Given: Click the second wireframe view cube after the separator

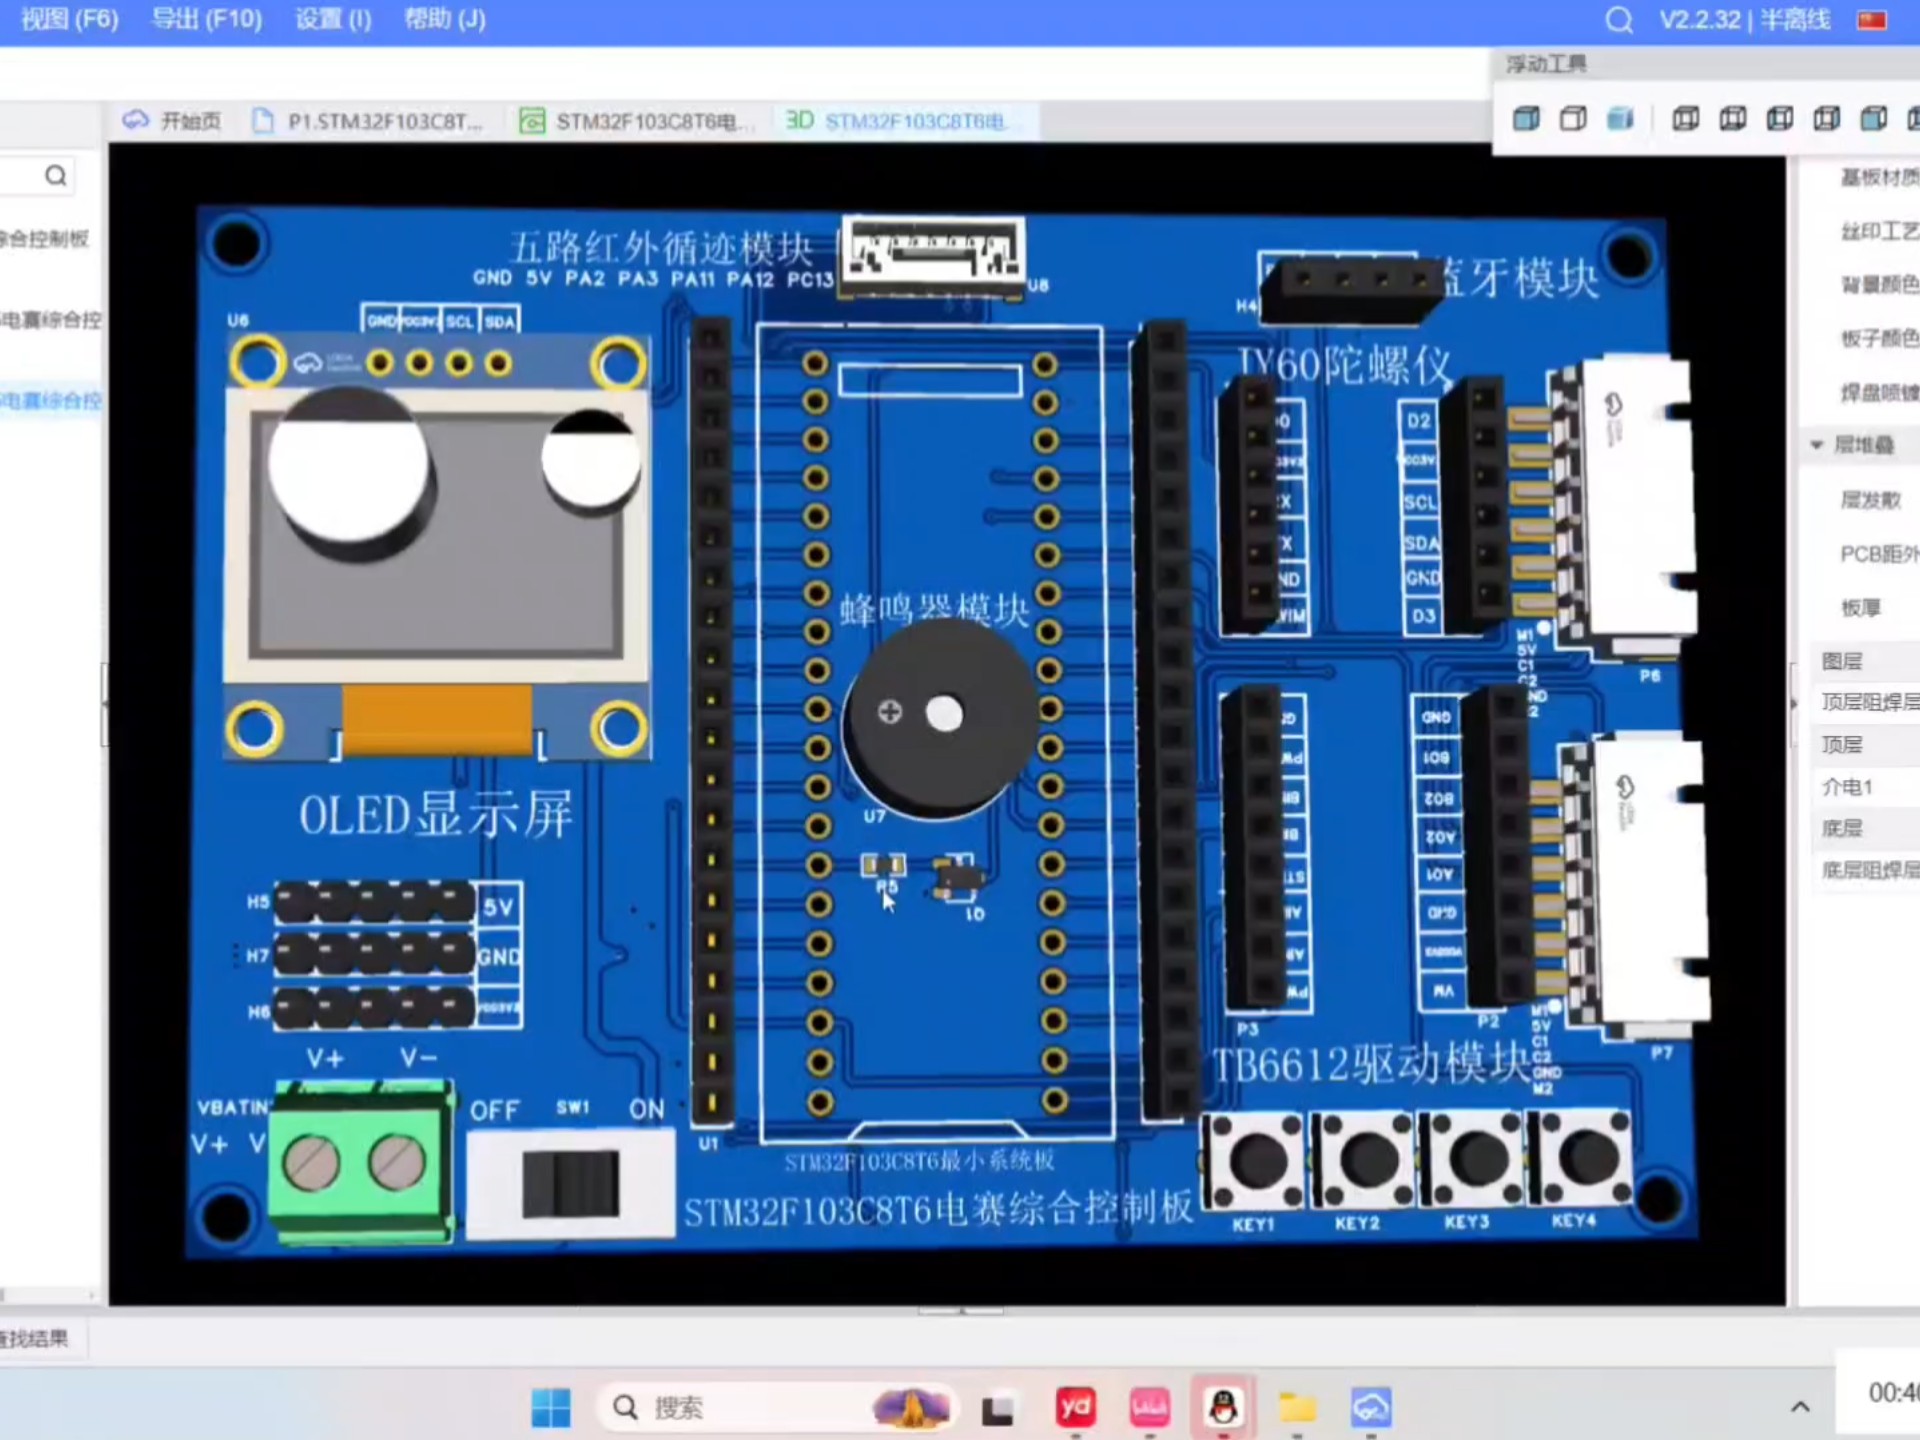Looking at the screenshot, I should (1733, 119).
